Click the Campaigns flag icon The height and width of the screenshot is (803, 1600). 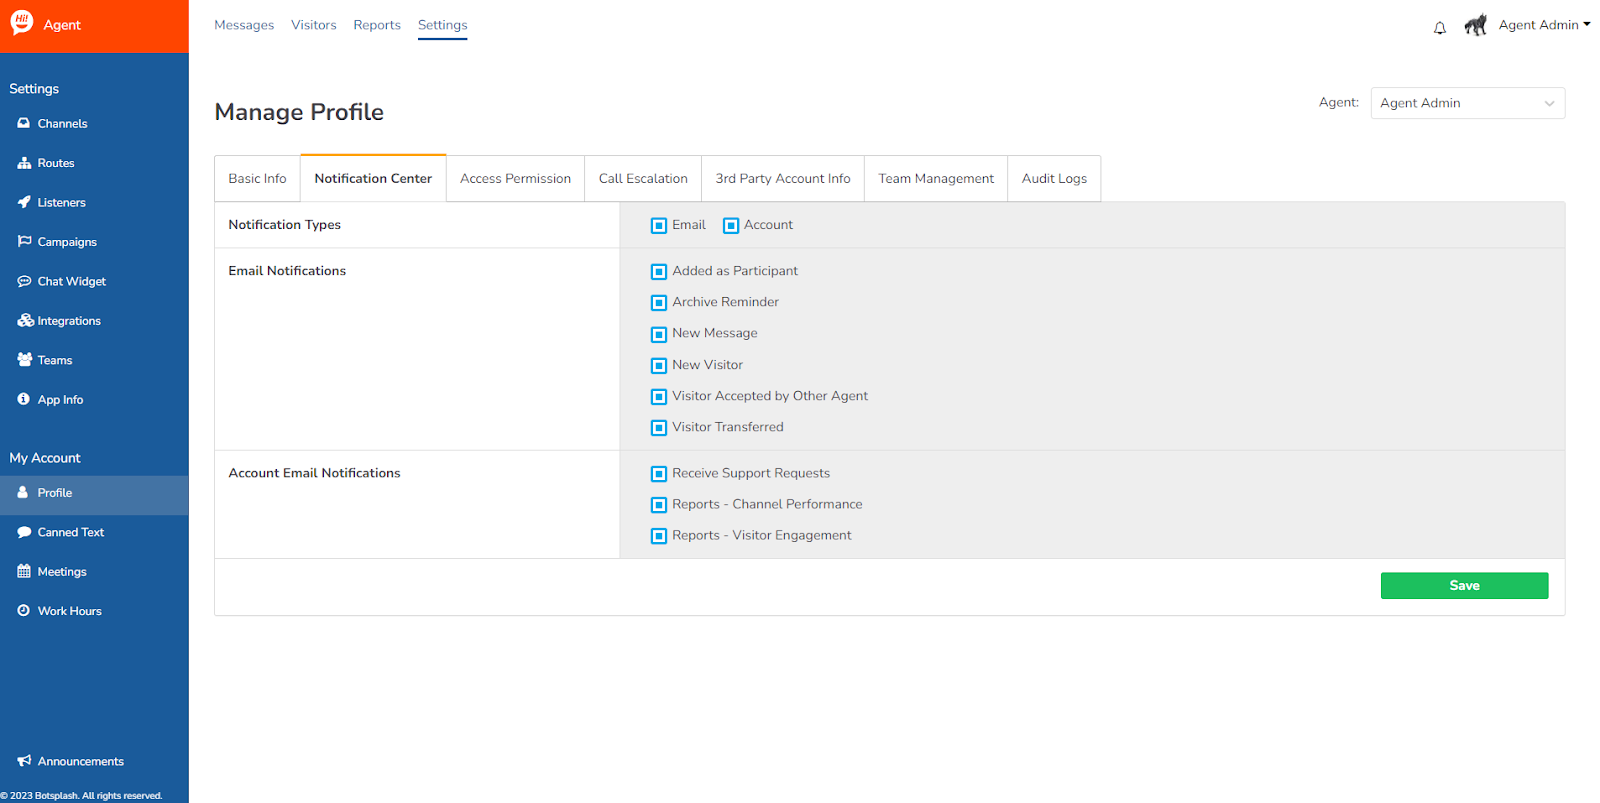(24, 241)
